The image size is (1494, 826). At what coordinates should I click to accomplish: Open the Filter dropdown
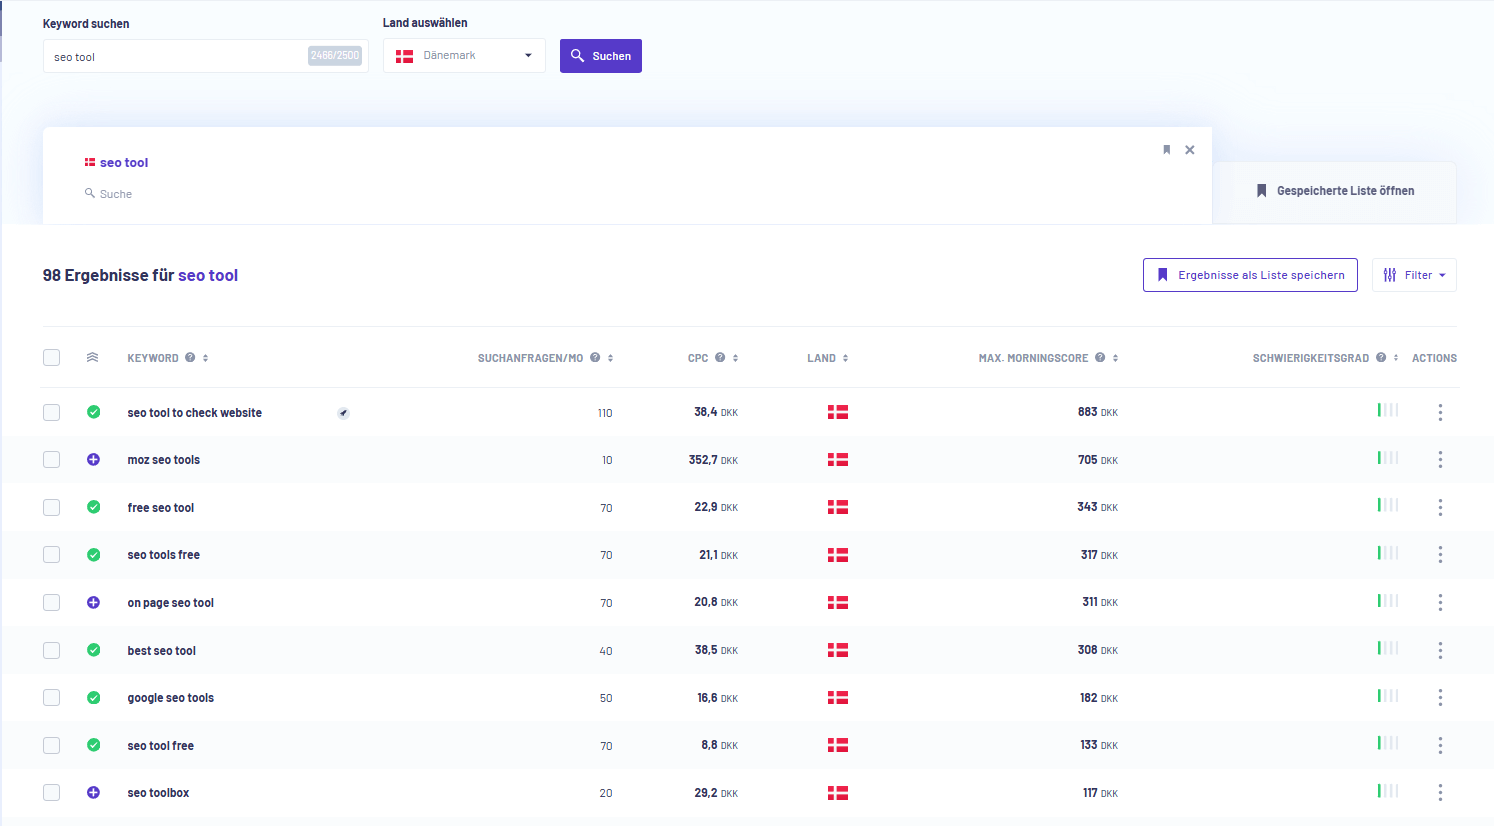(x=1414, y=275)
